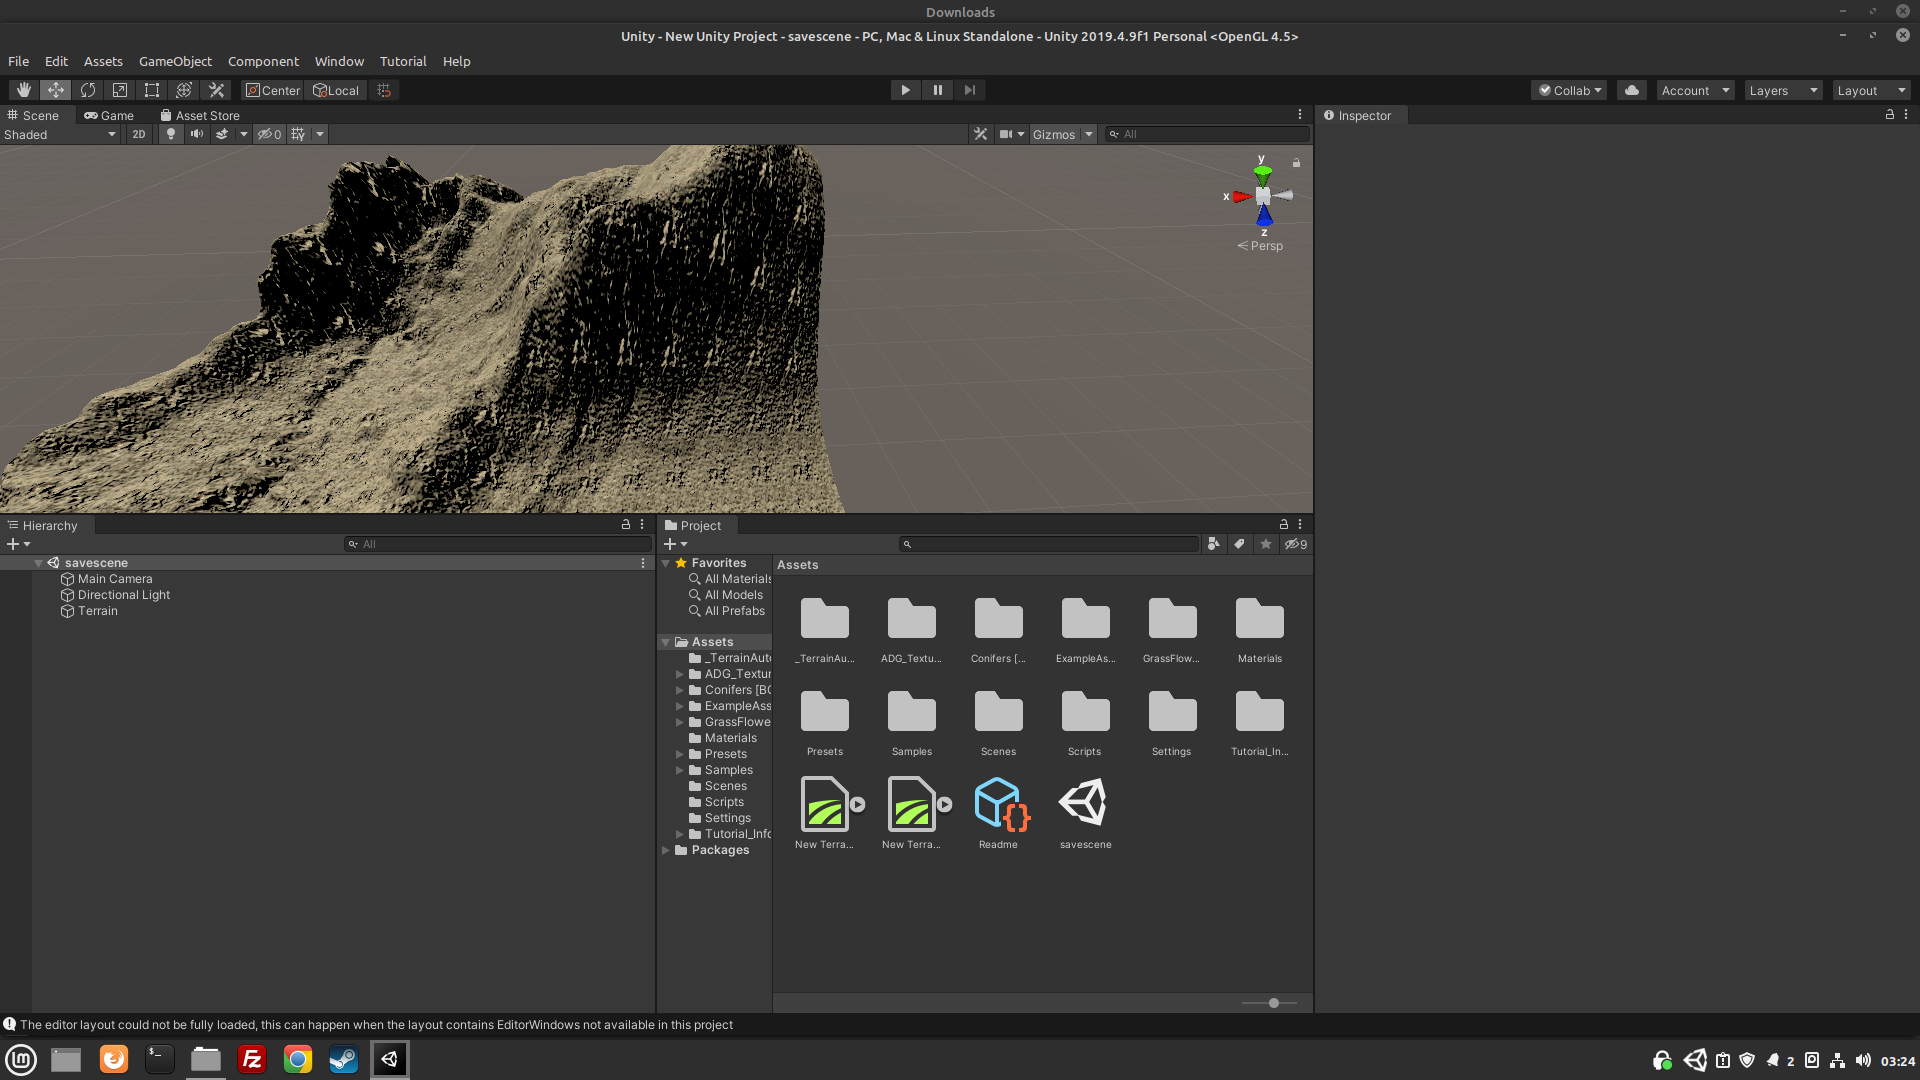Screen dimensions: 1920x1080
Task: Click the Hierarchy search field
Action: click(497, 544)
